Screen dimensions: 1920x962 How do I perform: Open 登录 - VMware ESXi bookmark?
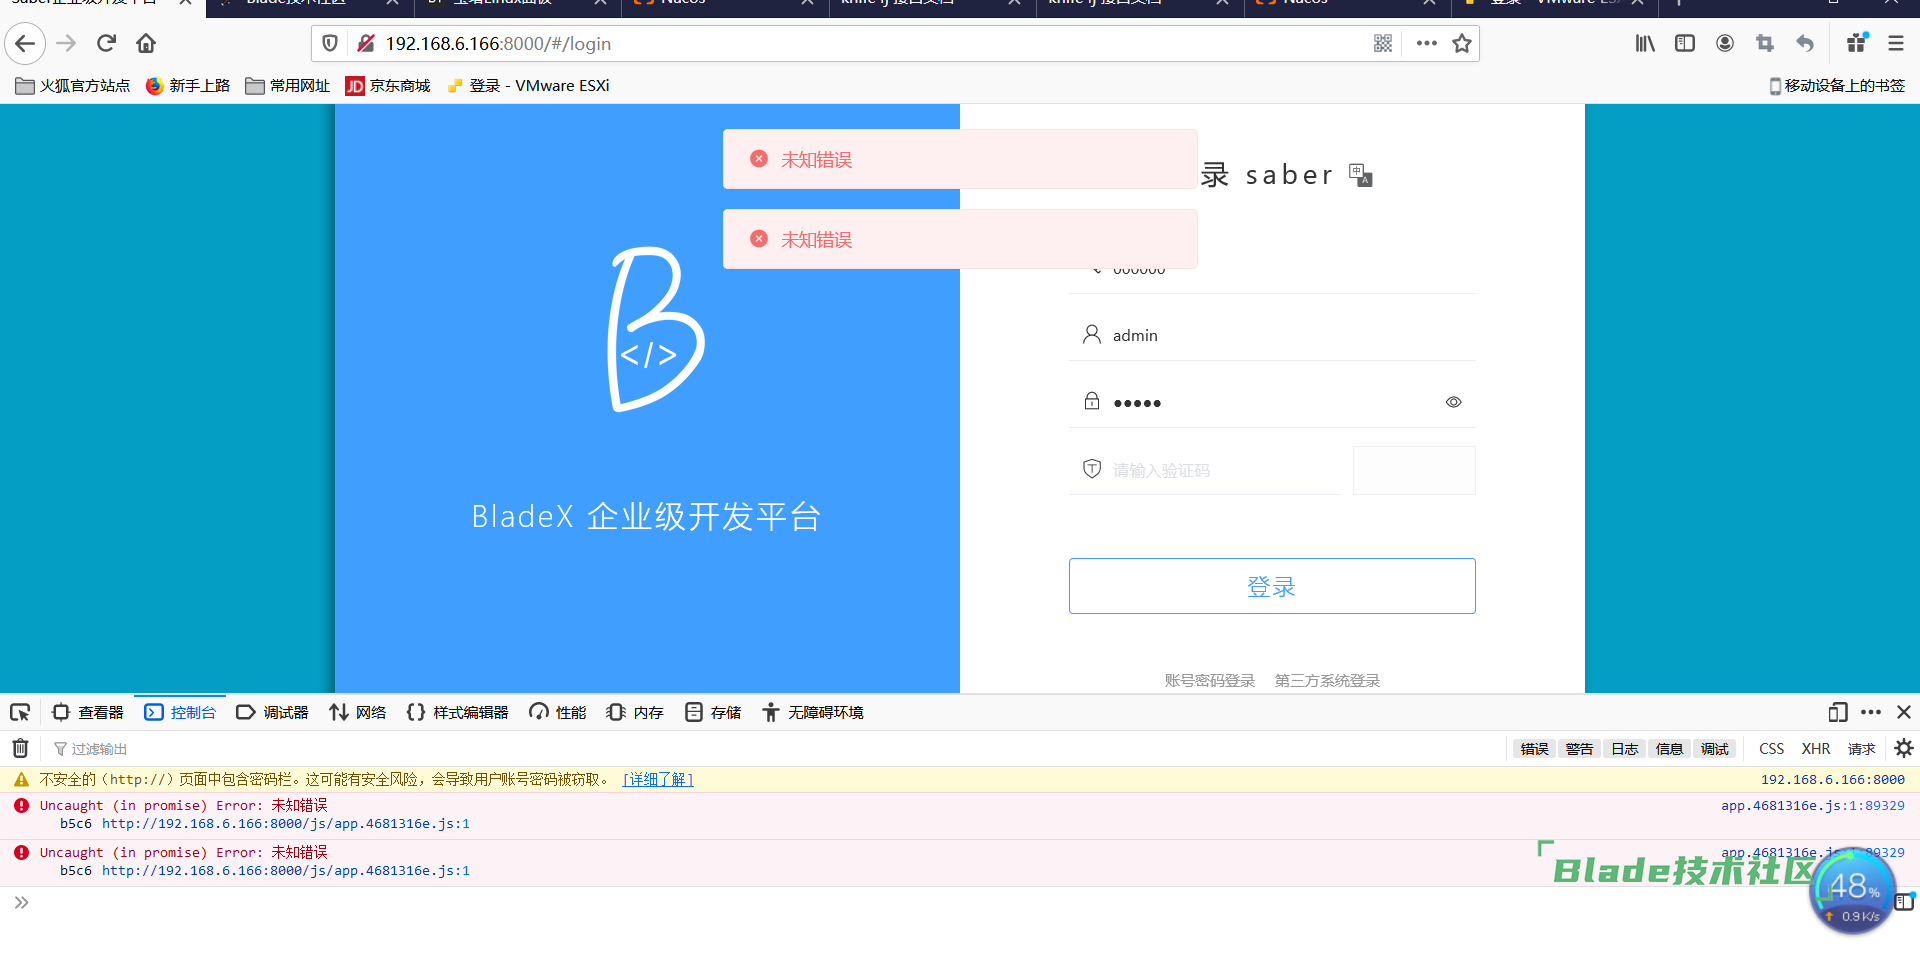(528, 86)
